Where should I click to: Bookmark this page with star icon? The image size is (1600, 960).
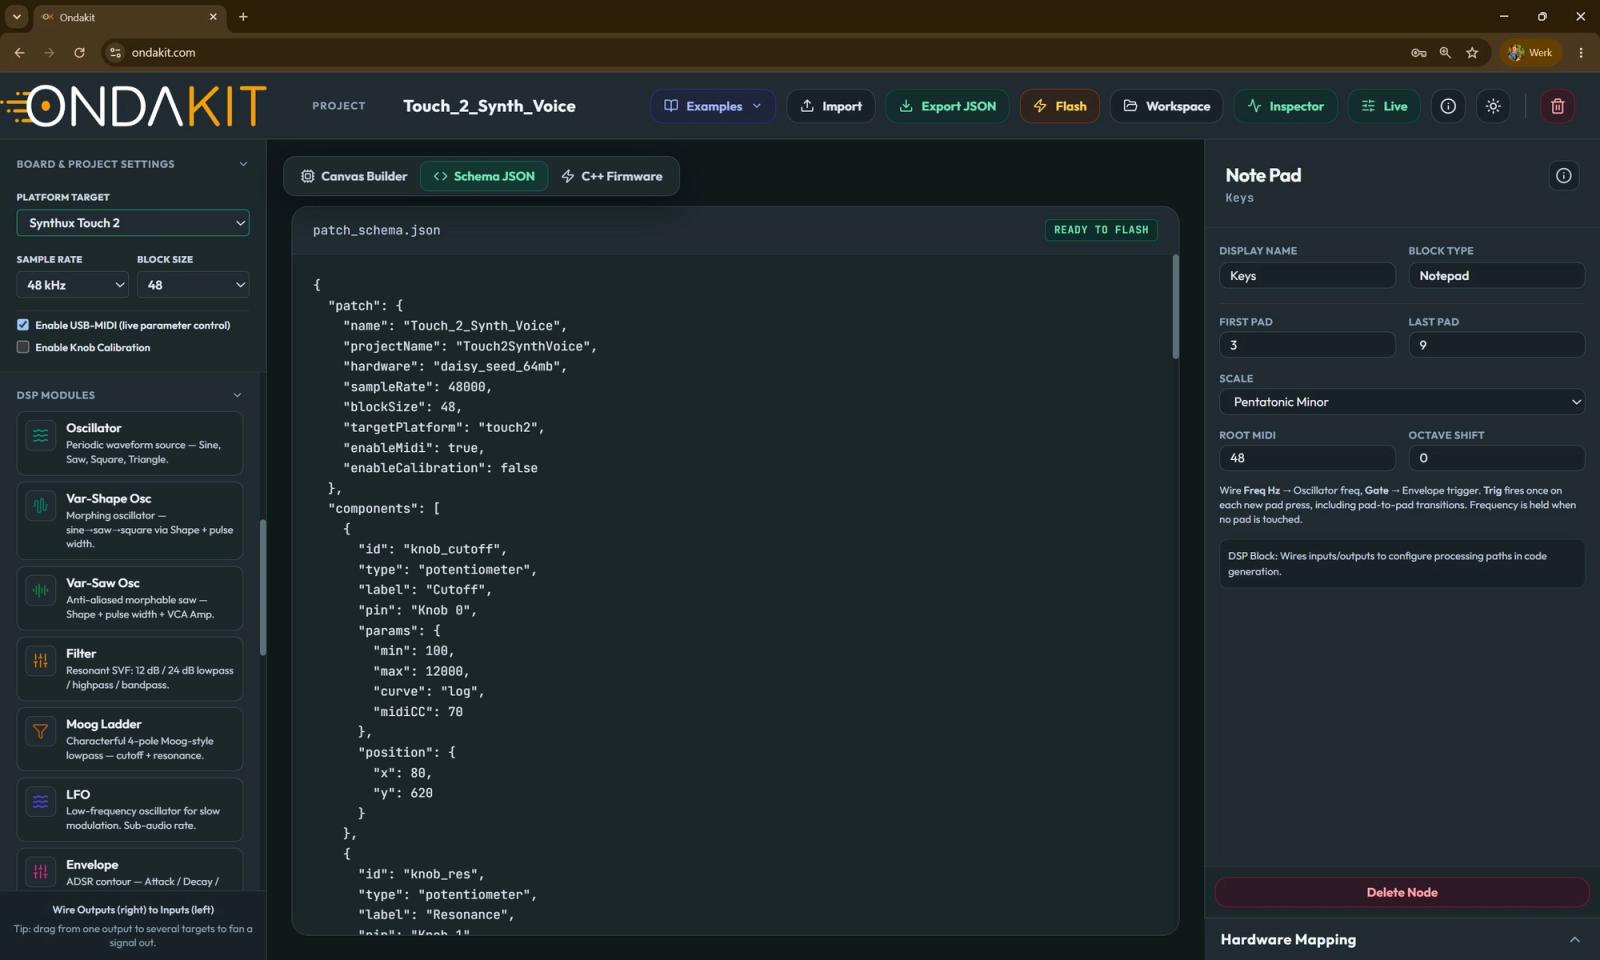pos(1472,52)
